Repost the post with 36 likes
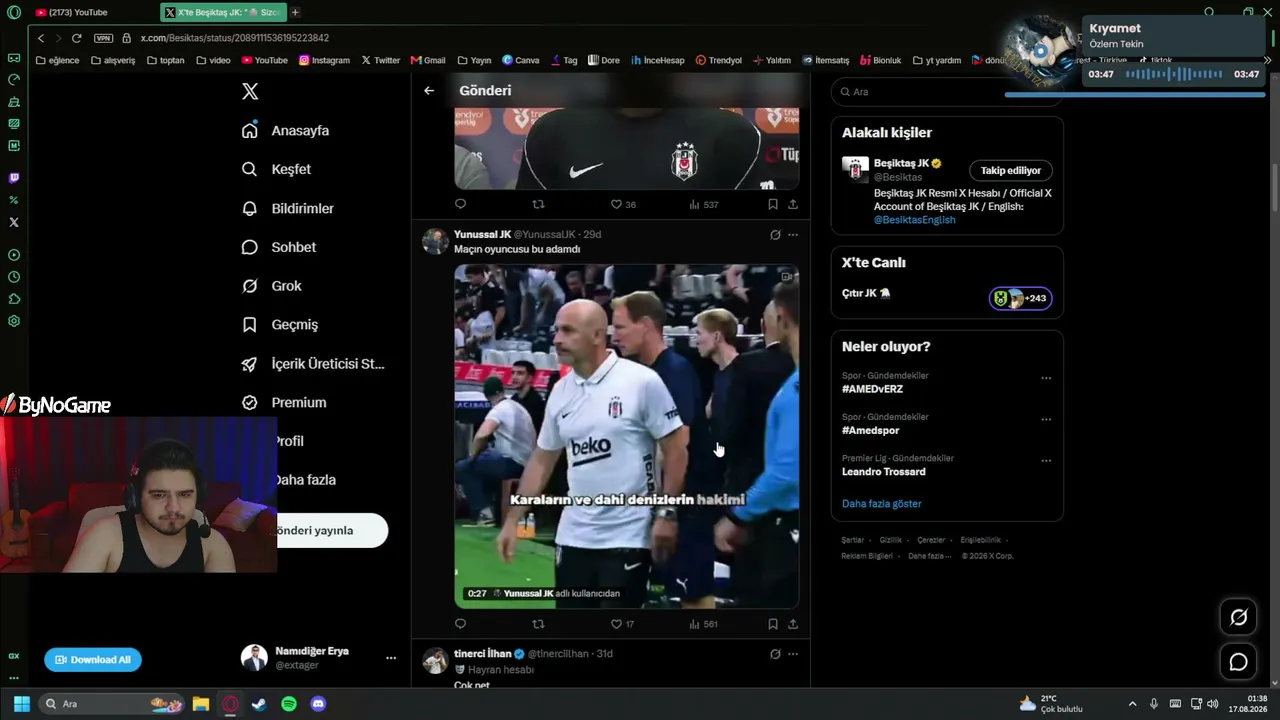This screenshot has height=720, width=1280. coord(538,204)
